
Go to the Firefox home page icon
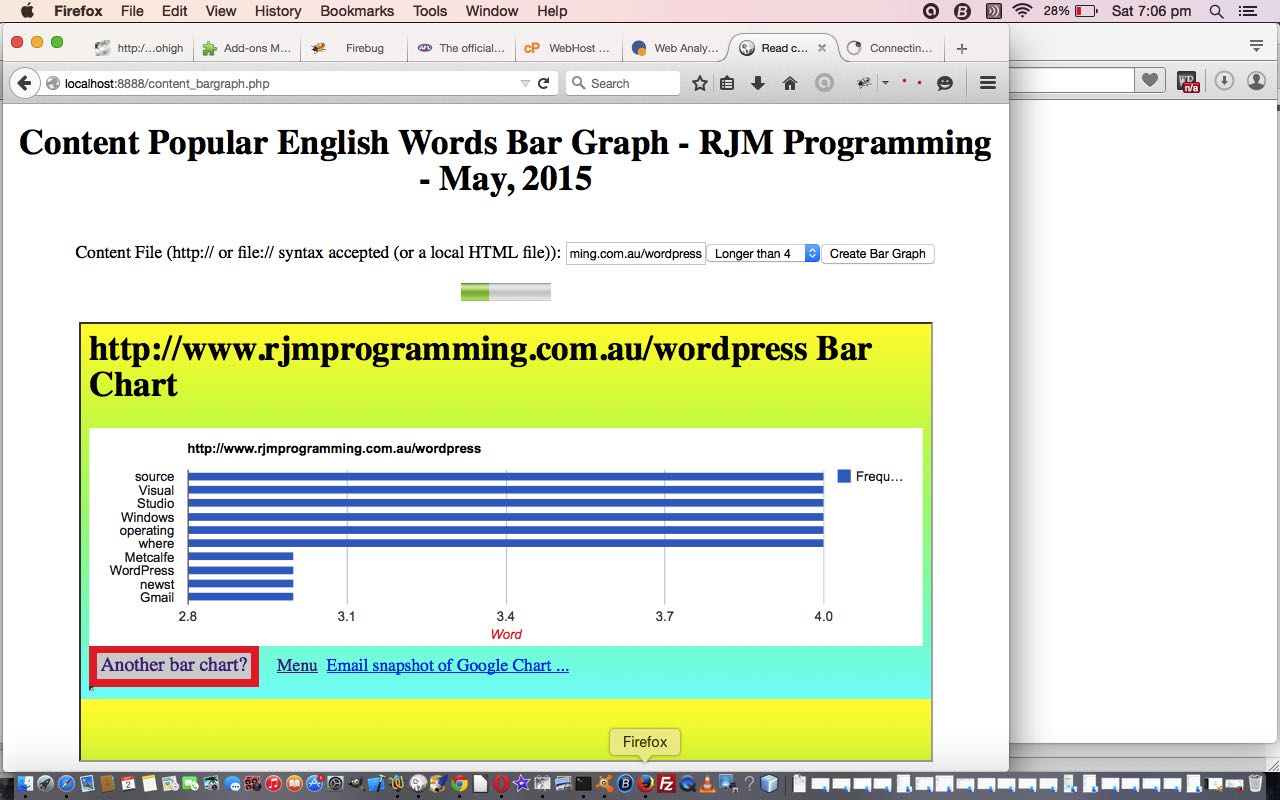(790, 84)
